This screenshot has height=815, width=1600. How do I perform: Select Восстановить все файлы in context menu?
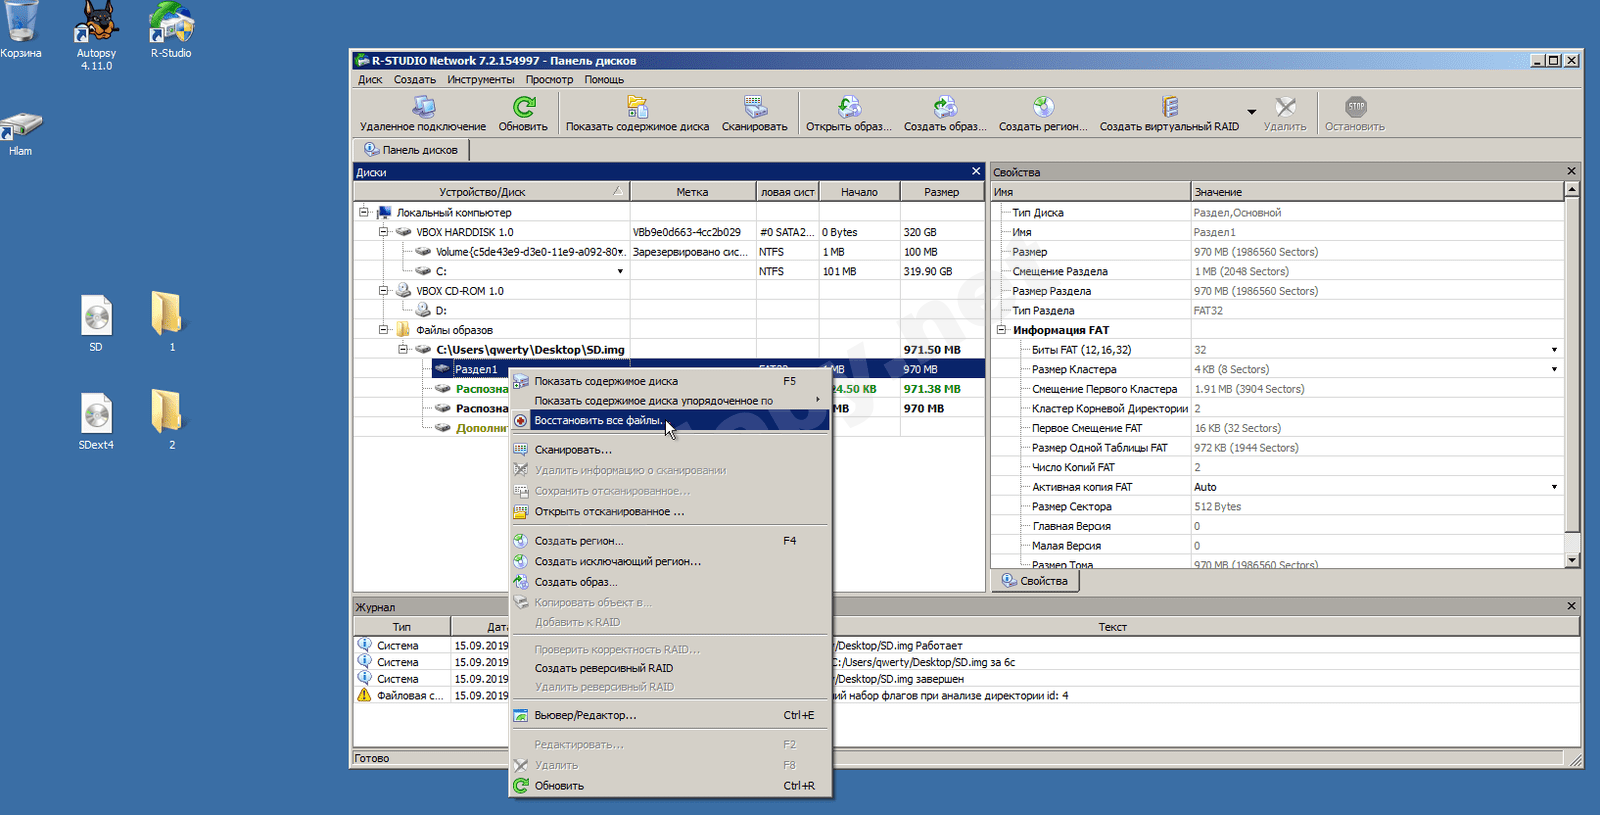click(598, 421)
